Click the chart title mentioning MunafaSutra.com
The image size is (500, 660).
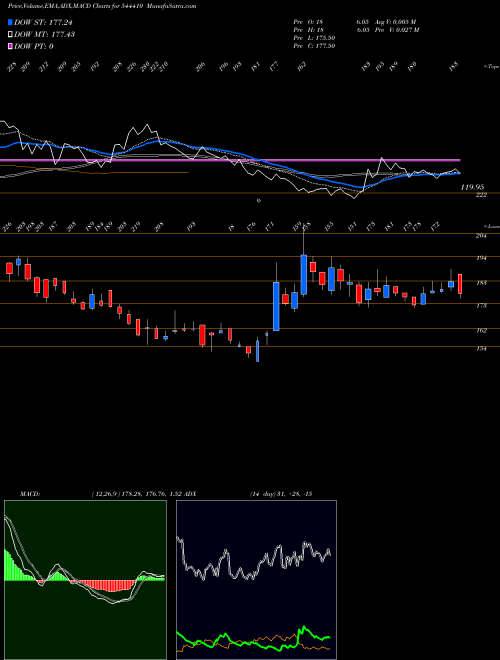(x=102, y=6)
